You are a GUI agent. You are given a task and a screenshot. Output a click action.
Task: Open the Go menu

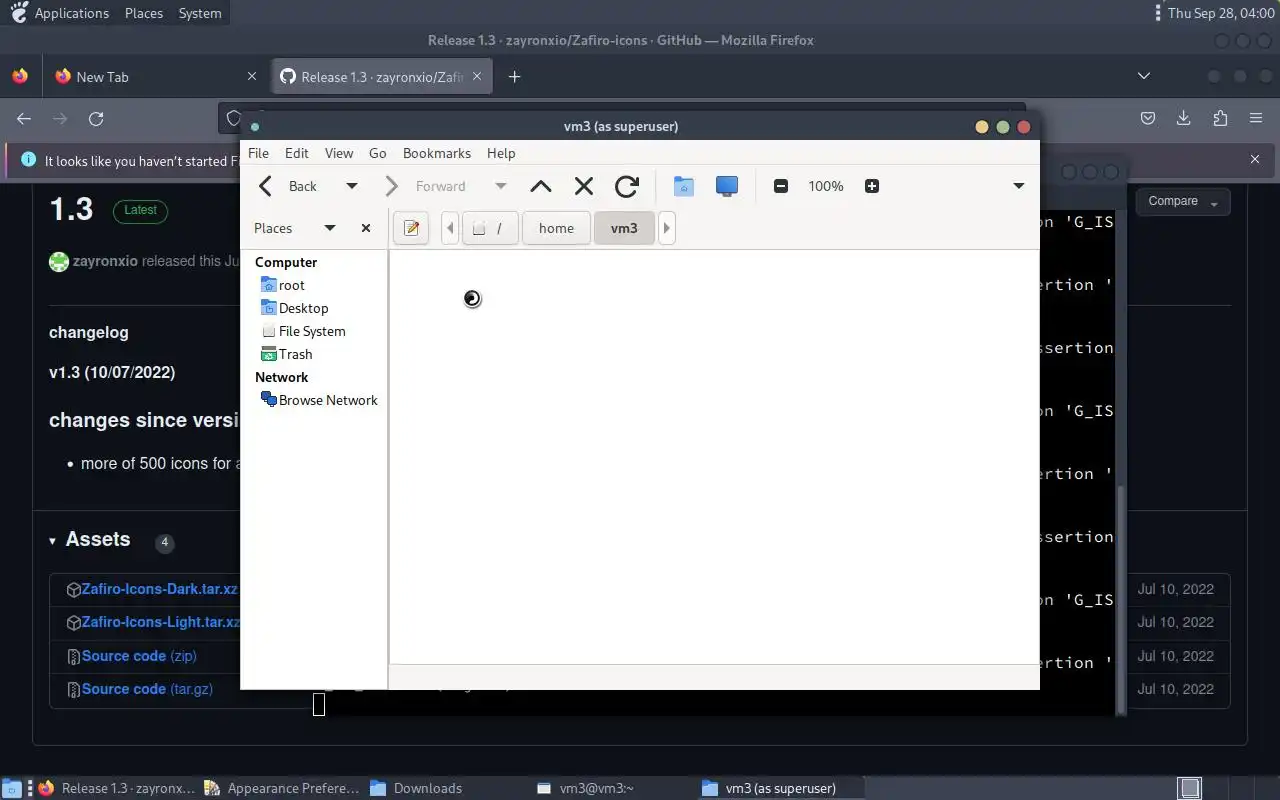tap(377, 153)
